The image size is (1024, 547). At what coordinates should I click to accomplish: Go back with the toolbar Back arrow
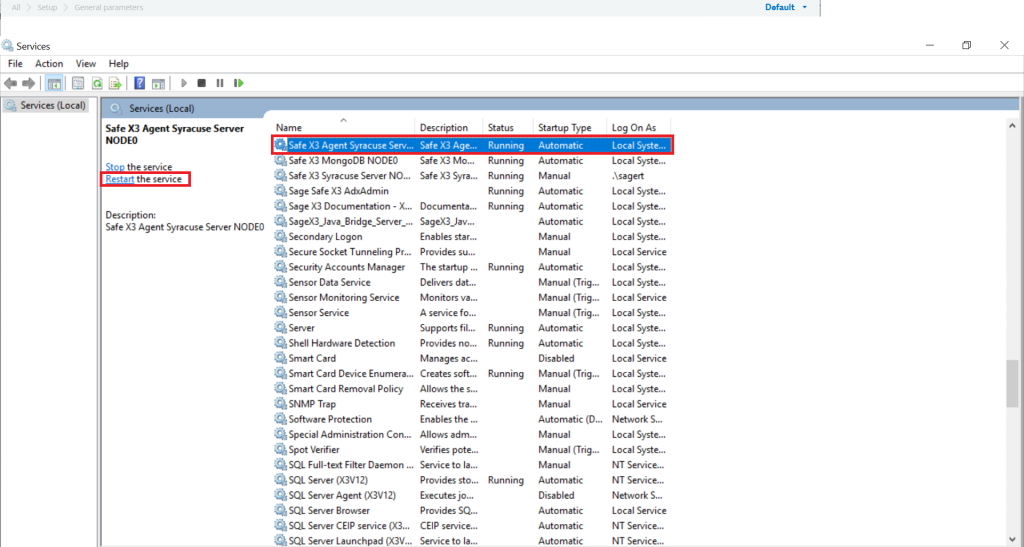point(10,84)
